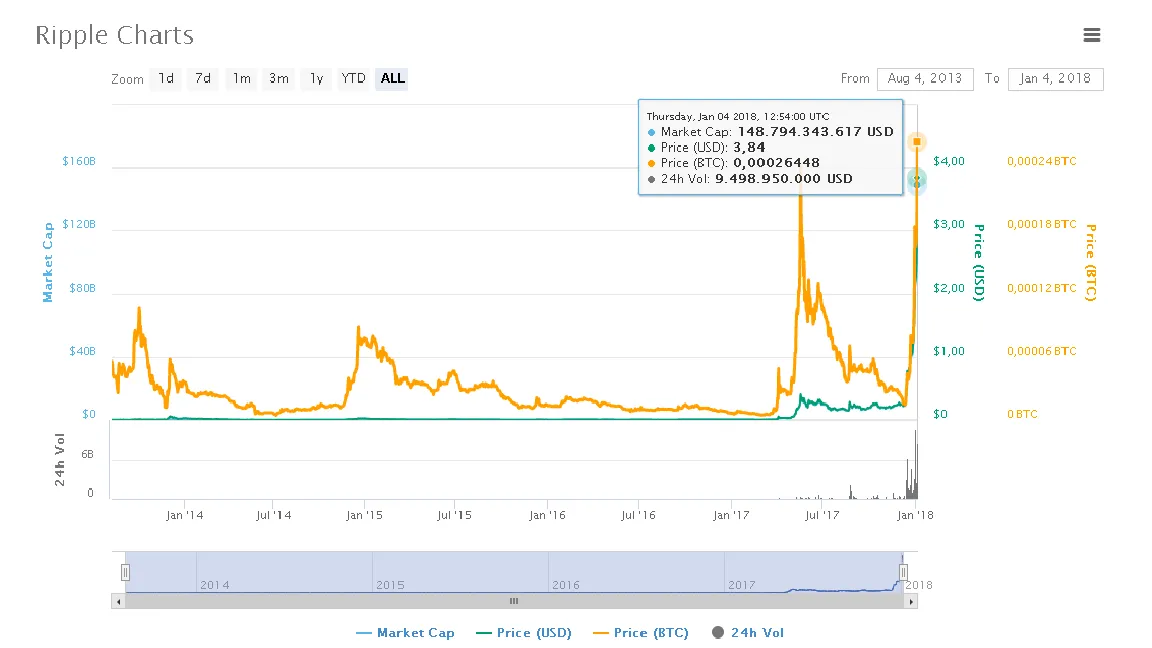Click the 24h Vol vertical axis title
This screenshot has height=648, width=1152.
click(x=60, y=460)
